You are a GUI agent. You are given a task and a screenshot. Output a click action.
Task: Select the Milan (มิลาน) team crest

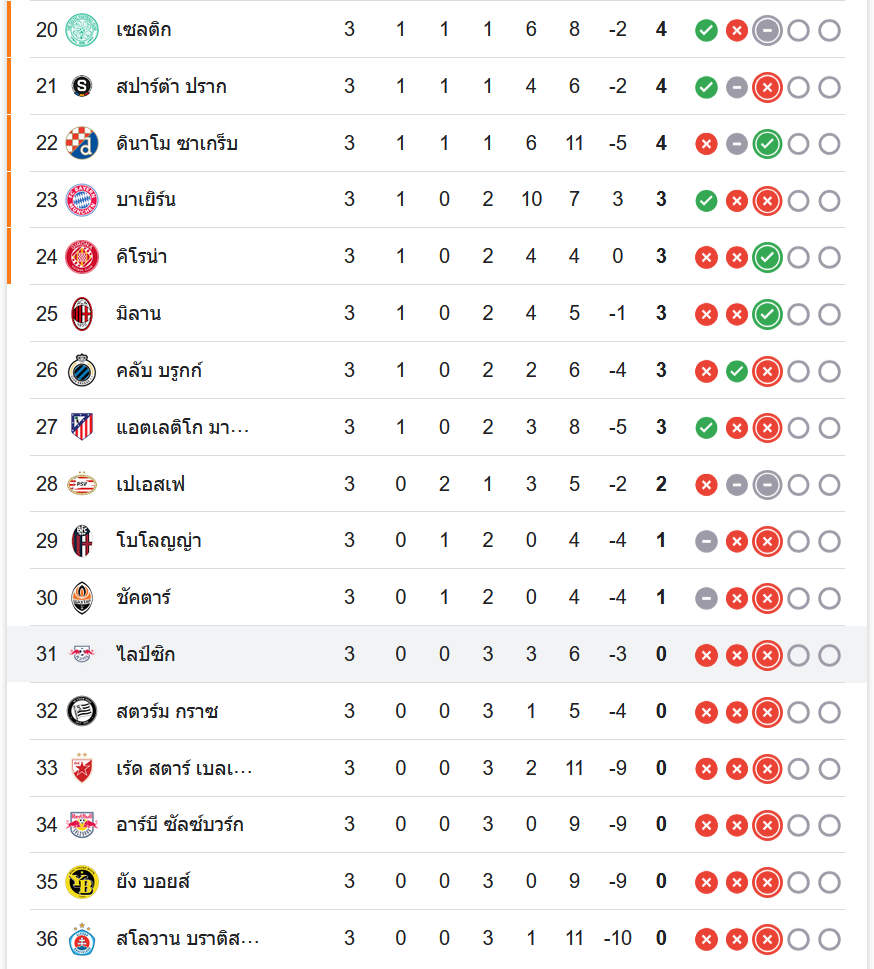click(82, 314)
